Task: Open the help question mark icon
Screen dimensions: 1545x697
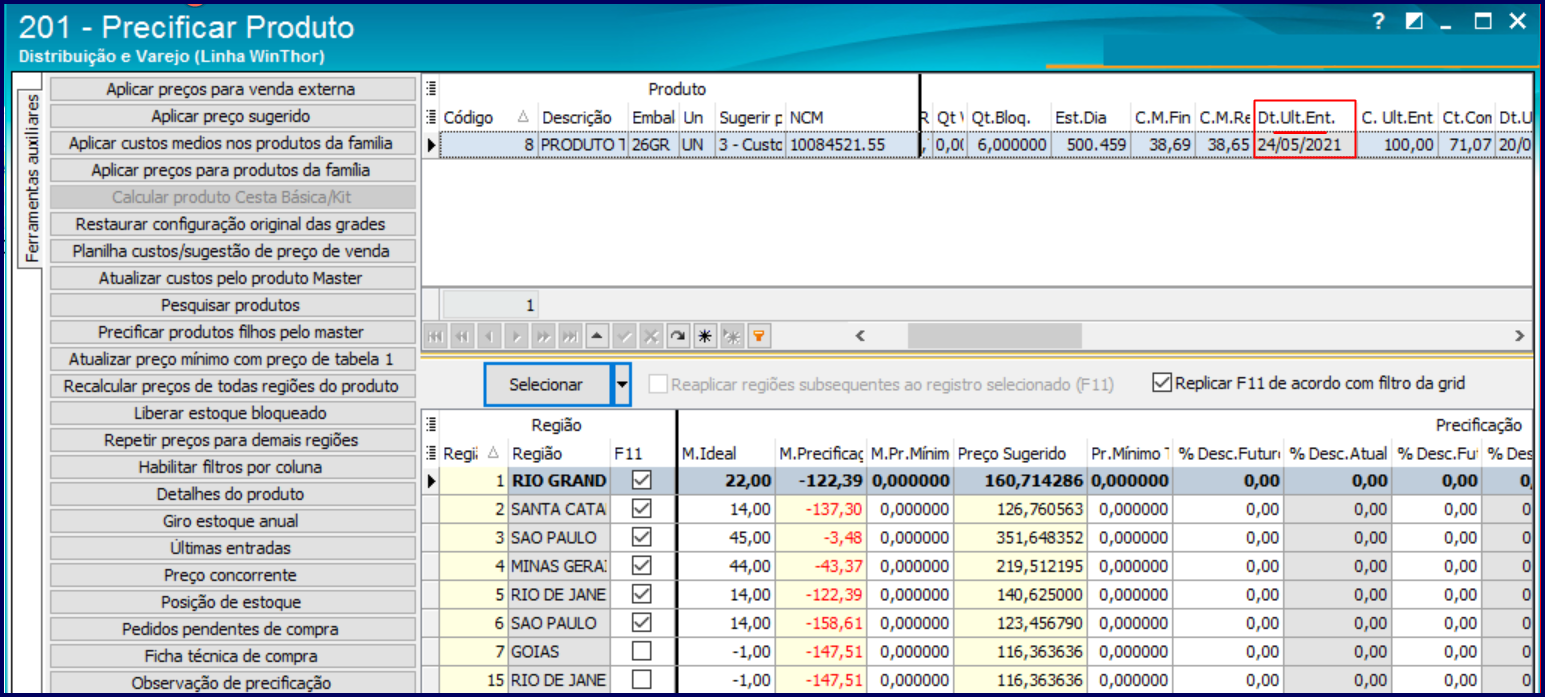Action: pos(1379,21)
